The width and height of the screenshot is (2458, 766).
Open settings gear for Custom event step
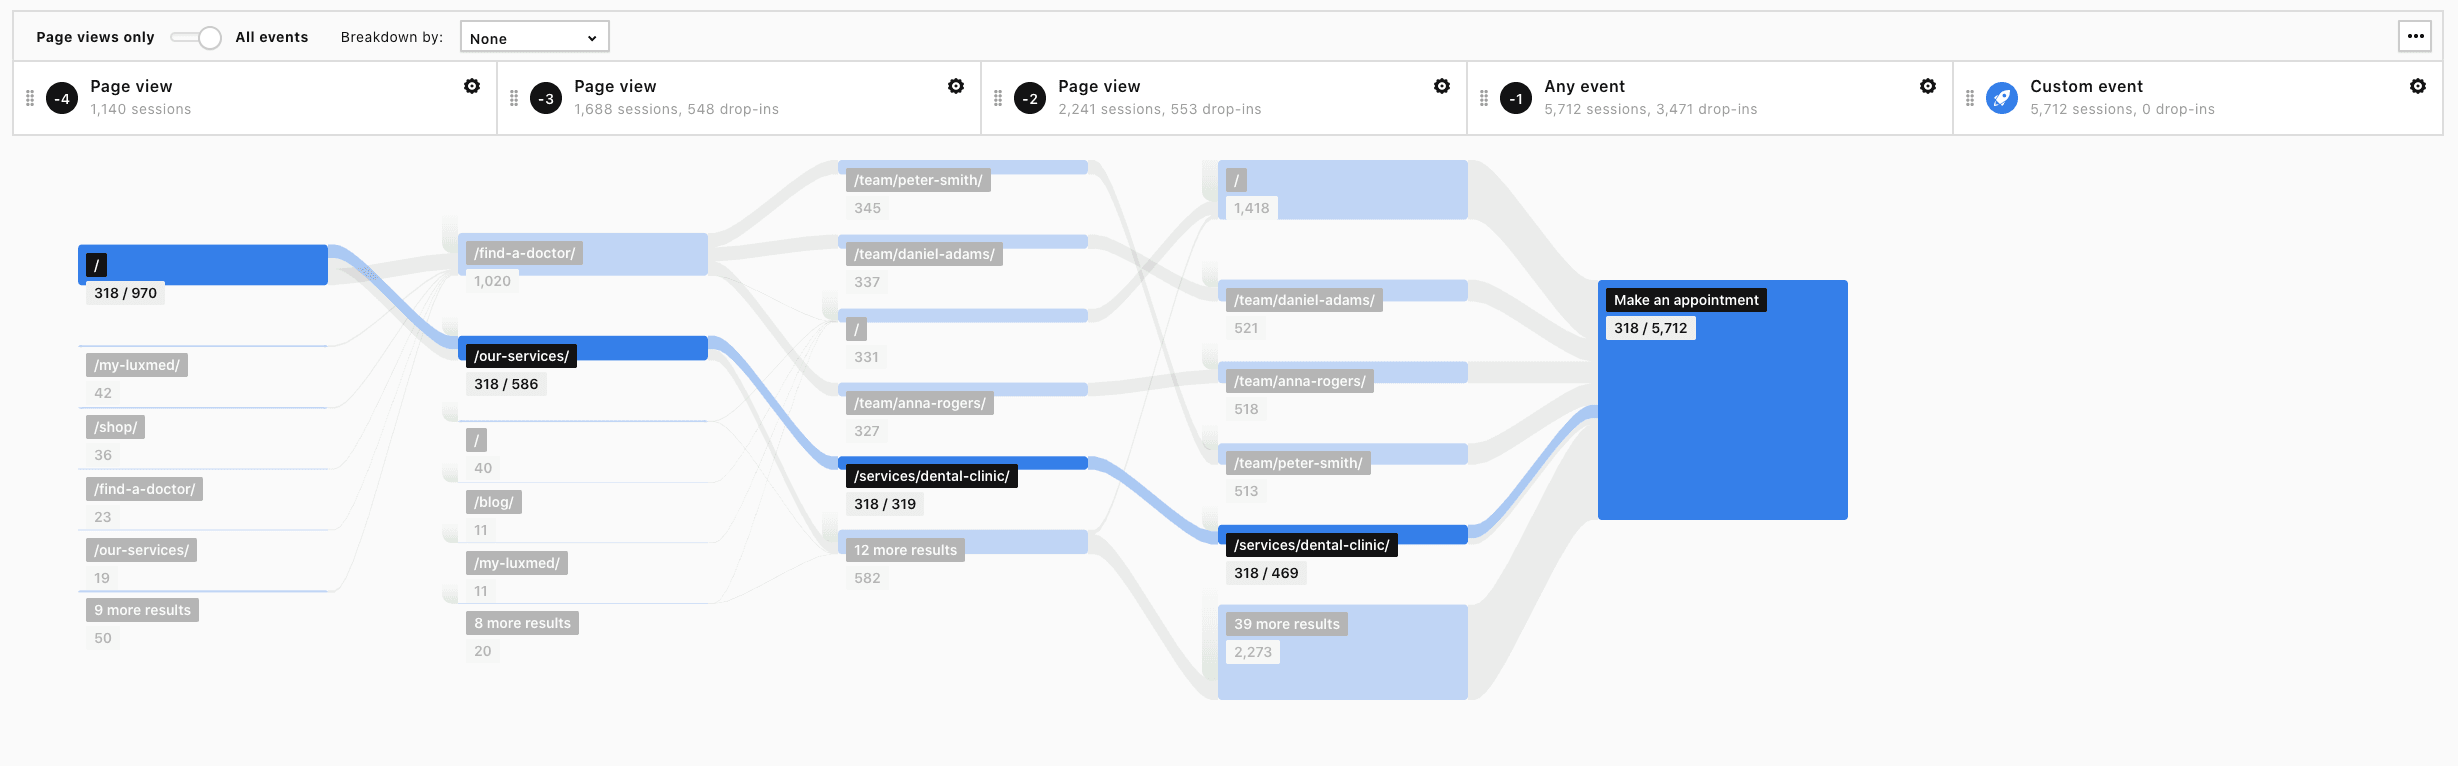(2418, 87)
